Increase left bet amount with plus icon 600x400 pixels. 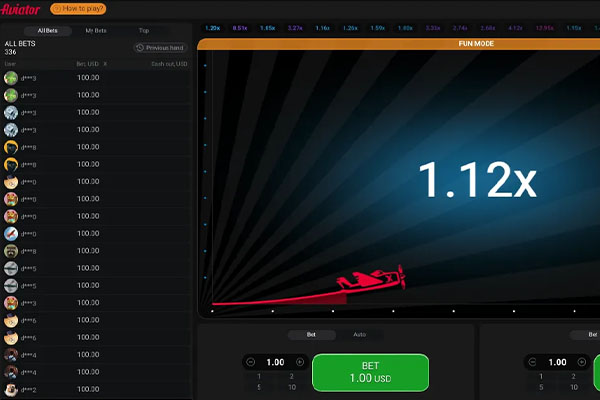coord(300,362)
